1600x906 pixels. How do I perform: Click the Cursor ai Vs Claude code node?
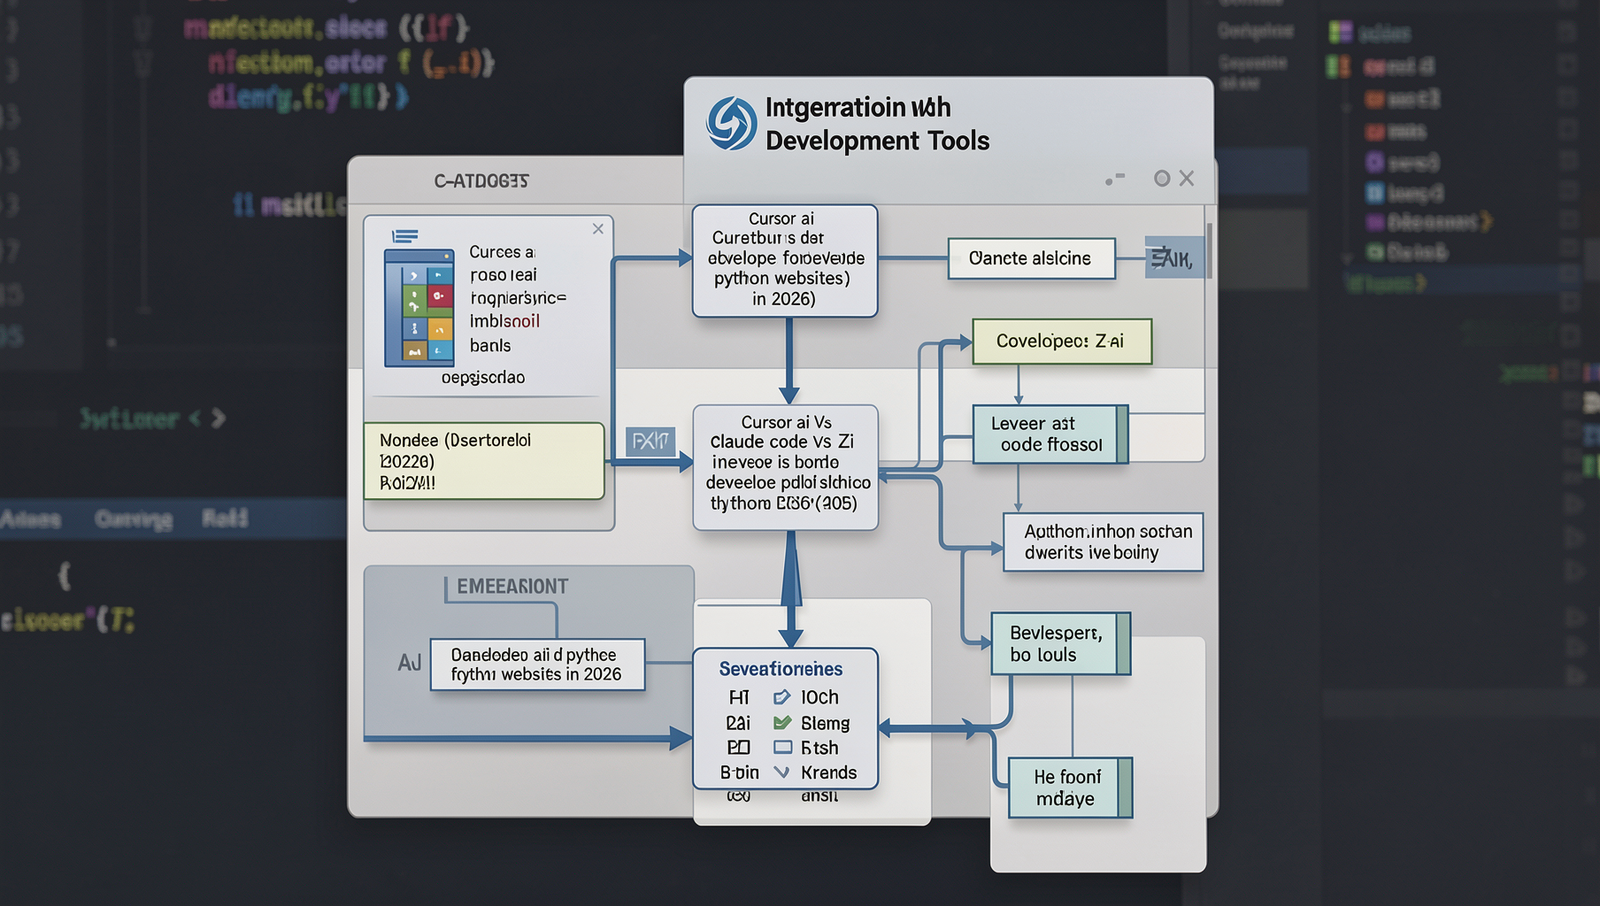(x=786, y=467)
